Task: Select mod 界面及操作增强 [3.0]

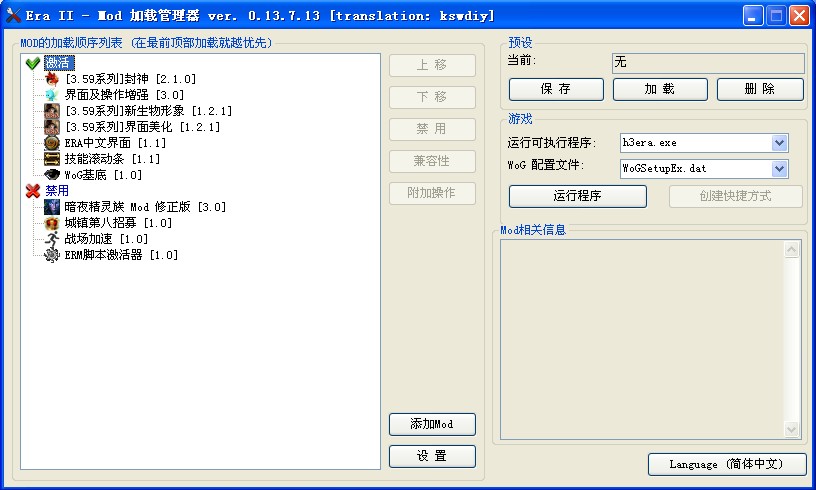Action: [x=124, y=95]
